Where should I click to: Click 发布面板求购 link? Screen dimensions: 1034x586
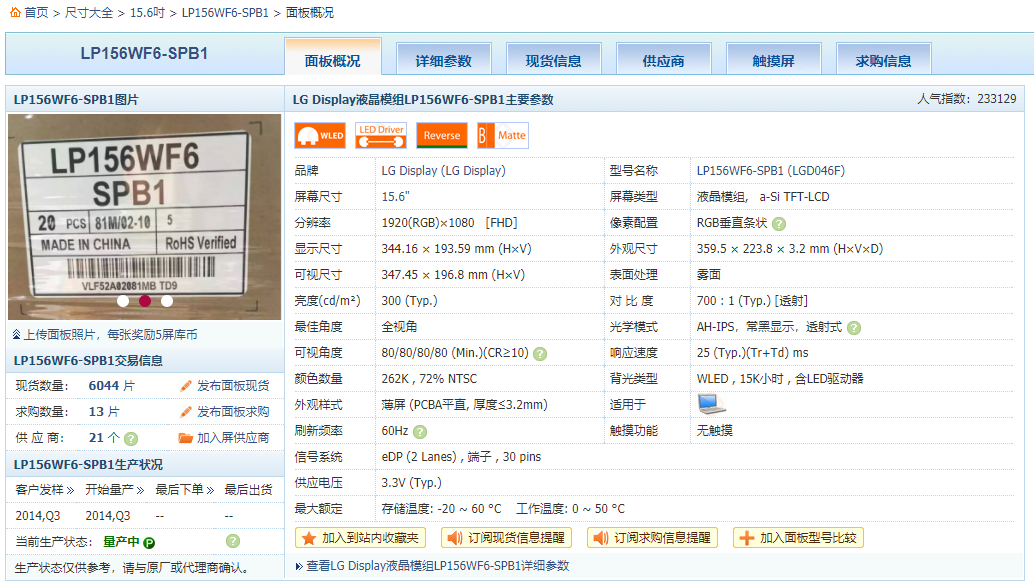point(233,412)
